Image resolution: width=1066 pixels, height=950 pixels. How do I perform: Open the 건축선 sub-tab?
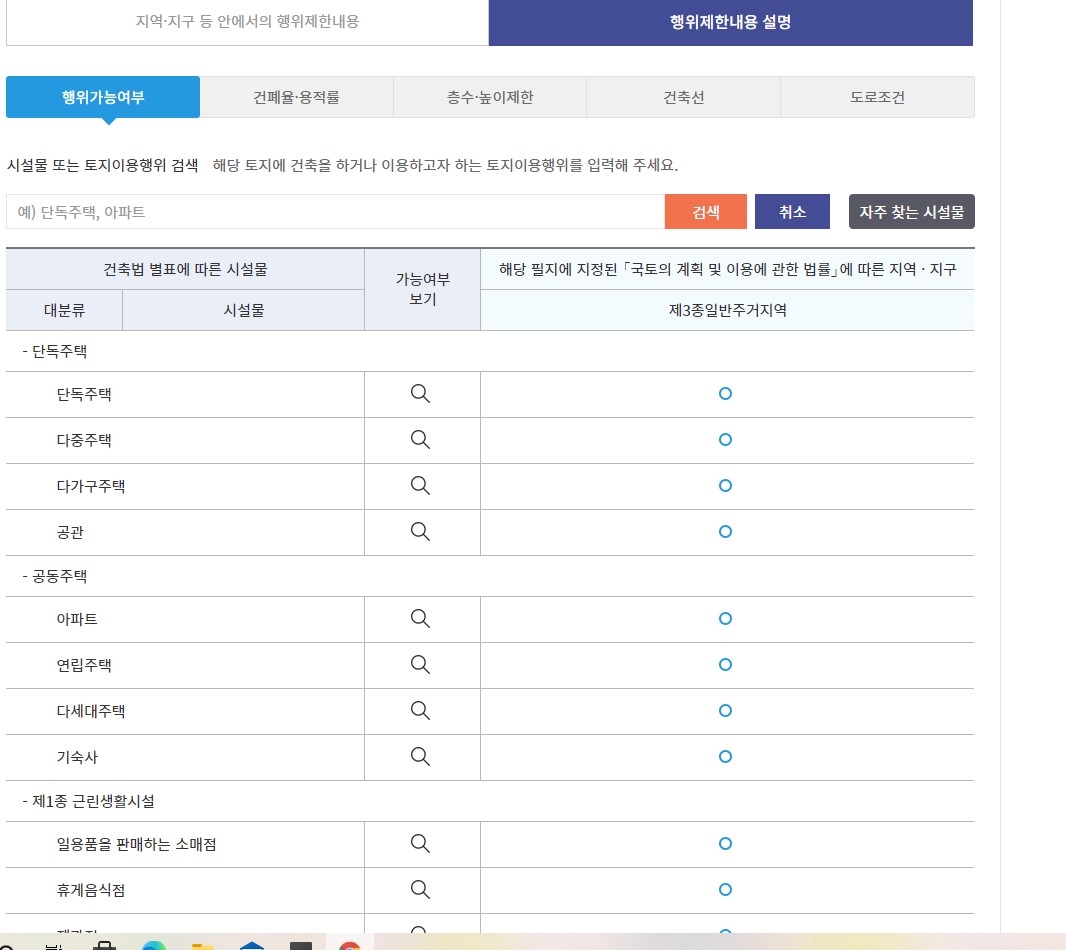684,97
